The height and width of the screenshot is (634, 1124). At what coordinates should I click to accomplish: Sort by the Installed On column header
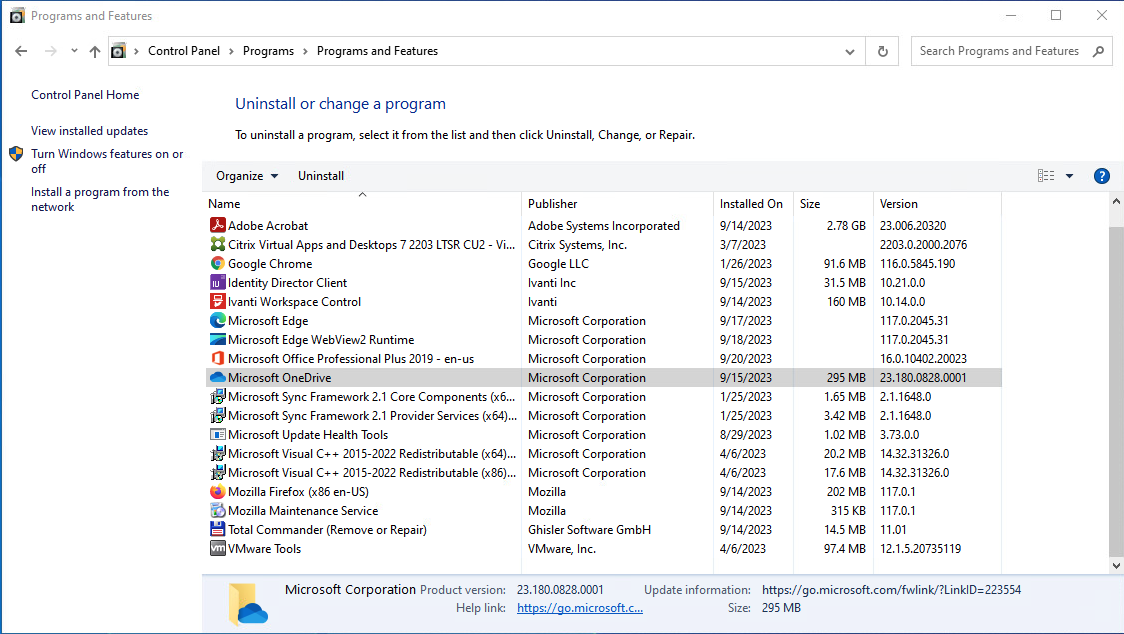[x=753, y=204]
